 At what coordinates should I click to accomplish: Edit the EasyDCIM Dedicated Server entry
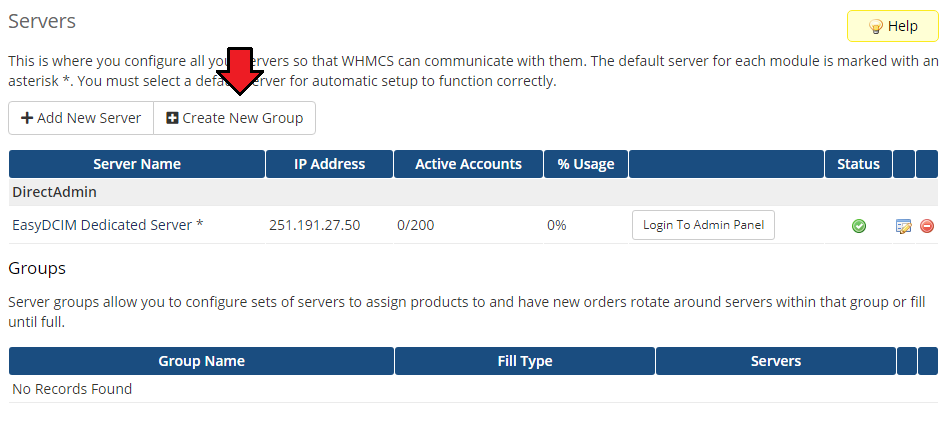[904, 226]
